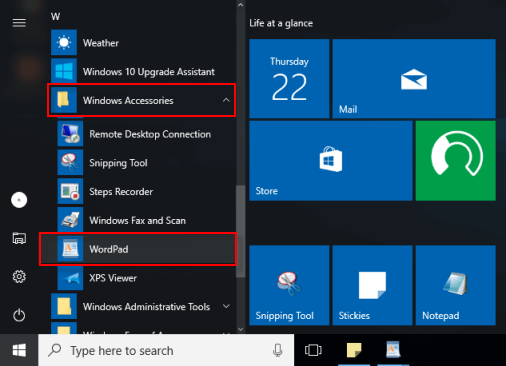
Task: Collapse Windows Accessories with its chevron
Action: [226, 100]
